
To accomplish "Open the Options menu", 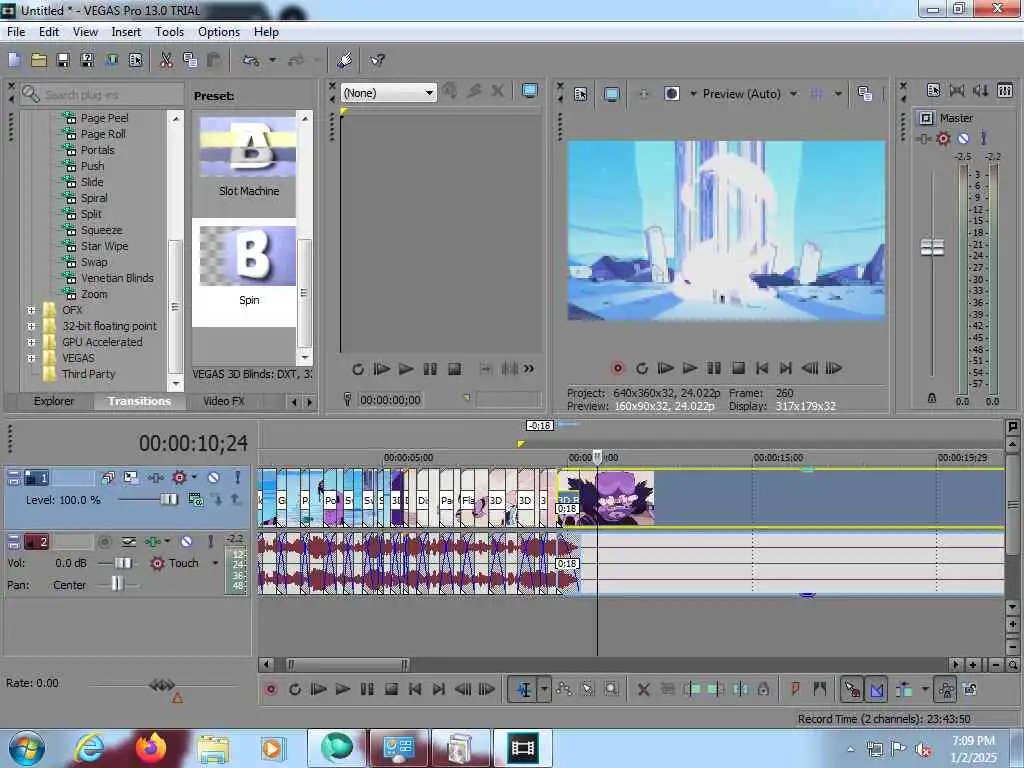I will click(x=219, y=31).
